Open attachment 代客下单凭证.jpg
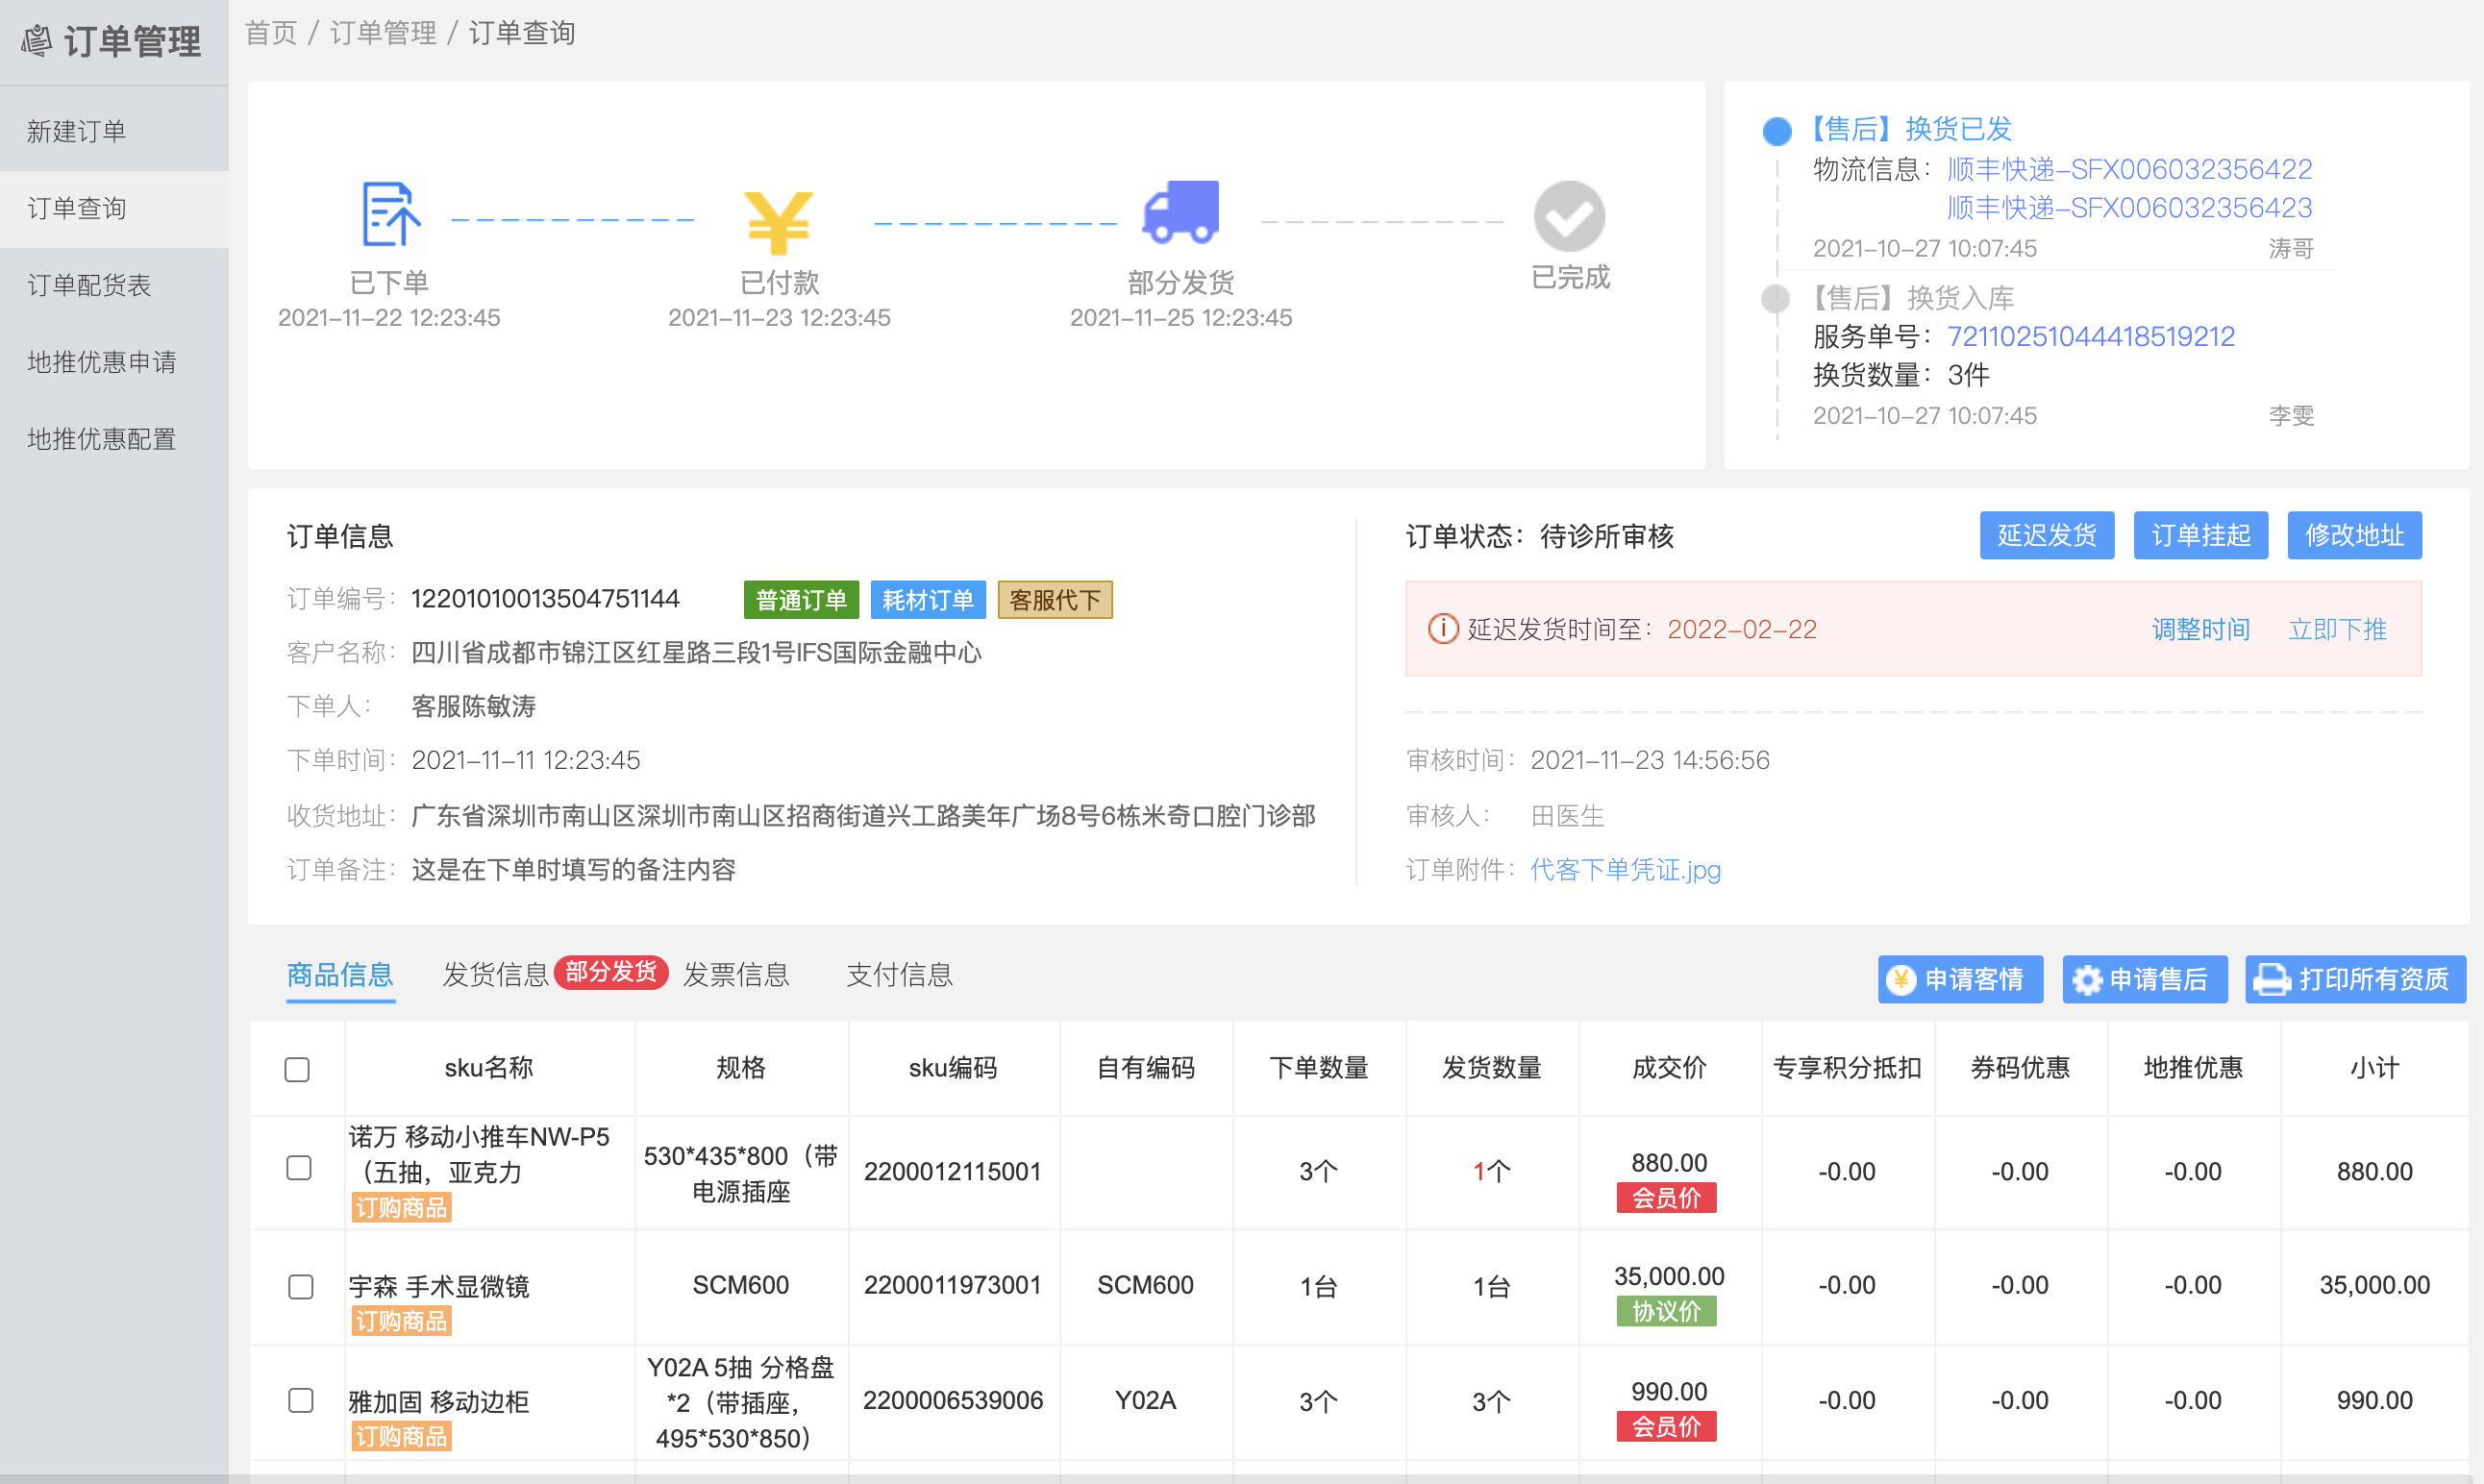This screenshot has height=1484, width=2484. [1626, 870]
